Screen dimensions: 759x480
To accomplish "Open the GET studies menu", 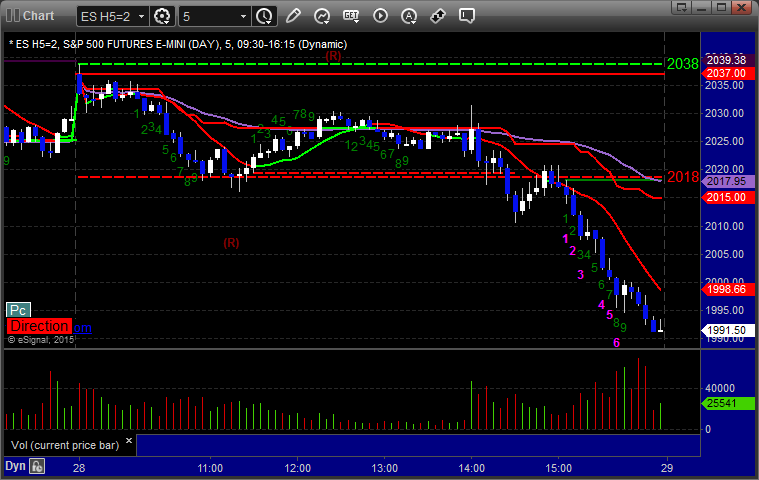I will point(351,16).
